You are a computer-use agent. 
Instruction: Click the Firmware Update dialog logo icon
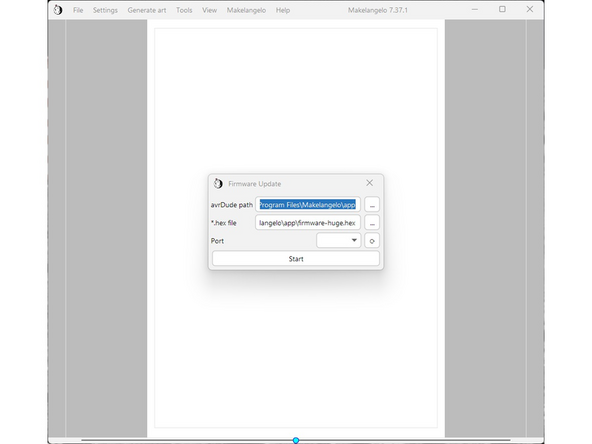tap(218, 183)
